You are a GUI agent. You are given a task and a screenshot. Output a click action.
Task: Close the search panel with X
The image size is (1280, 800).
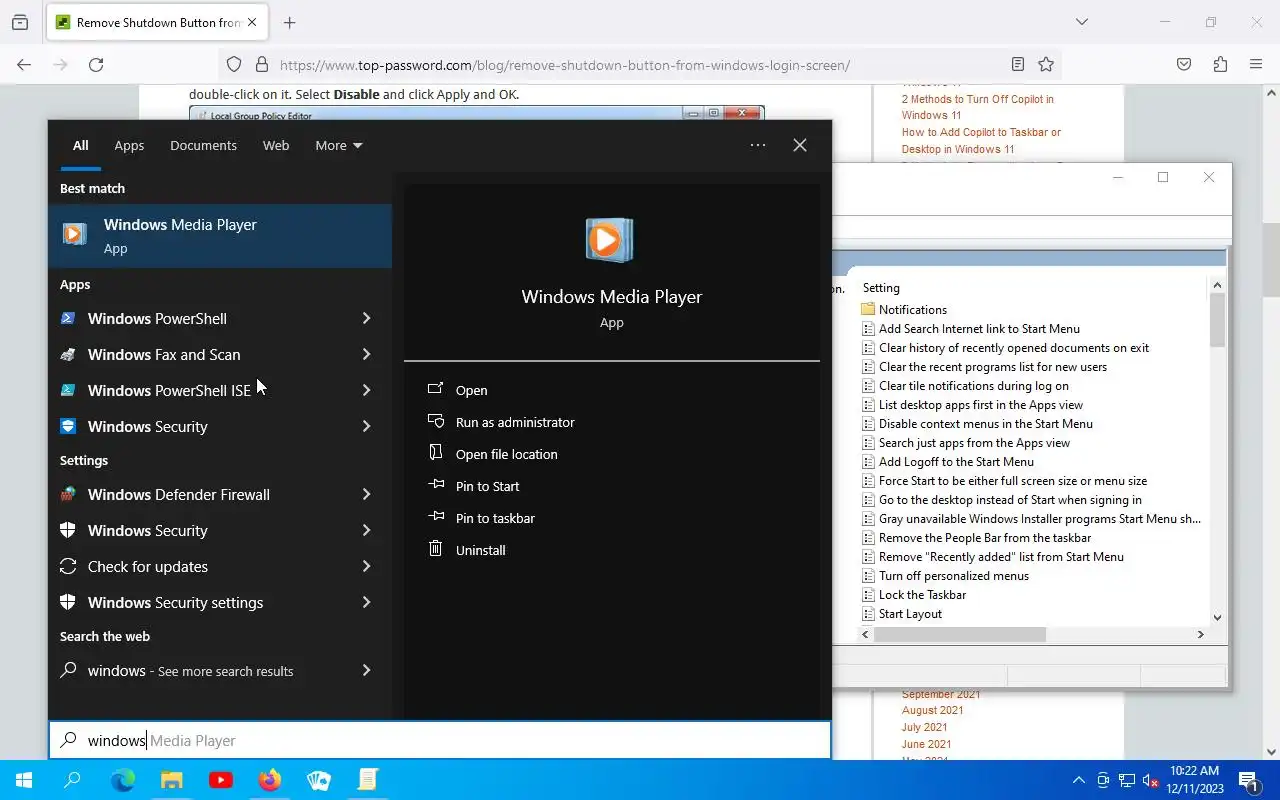coord(800,145)
